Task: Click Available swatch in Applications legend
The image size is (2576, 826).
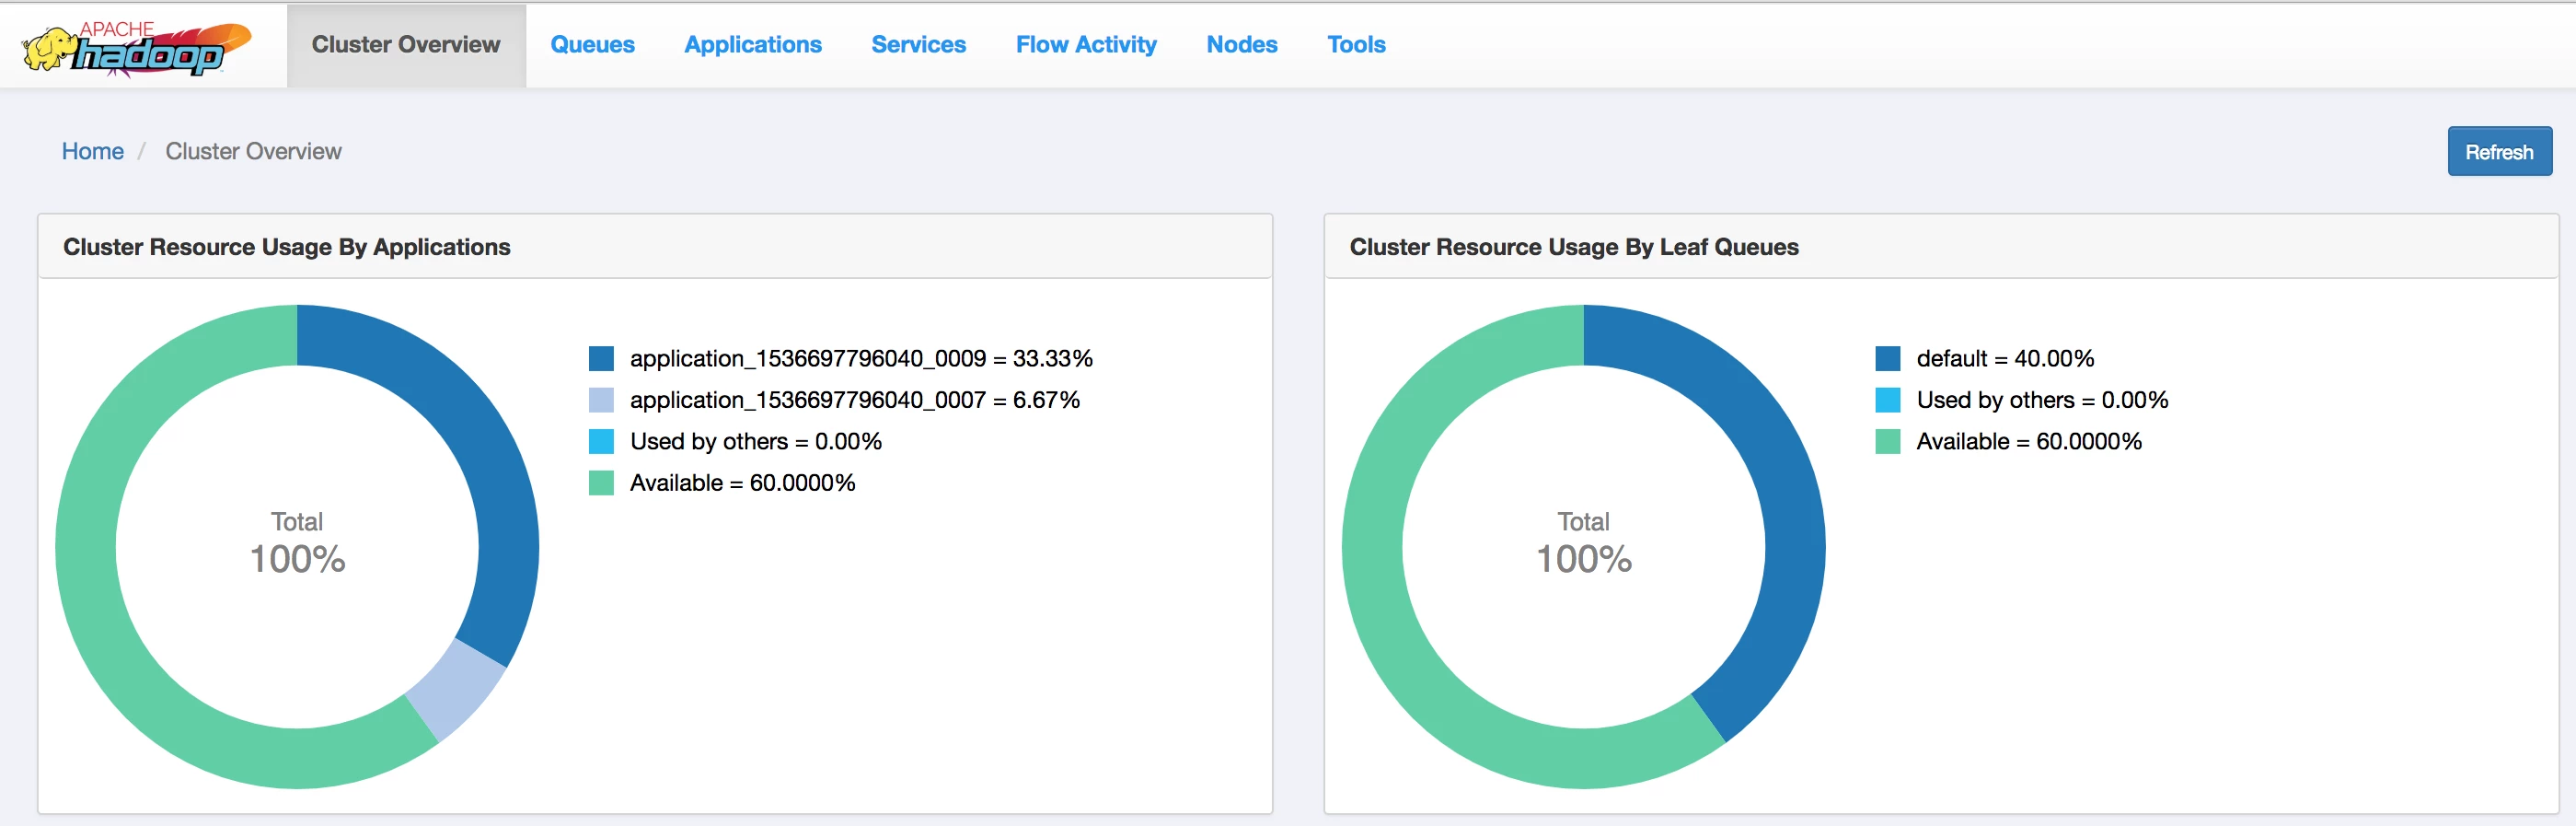Action: [x=601, y=483]
